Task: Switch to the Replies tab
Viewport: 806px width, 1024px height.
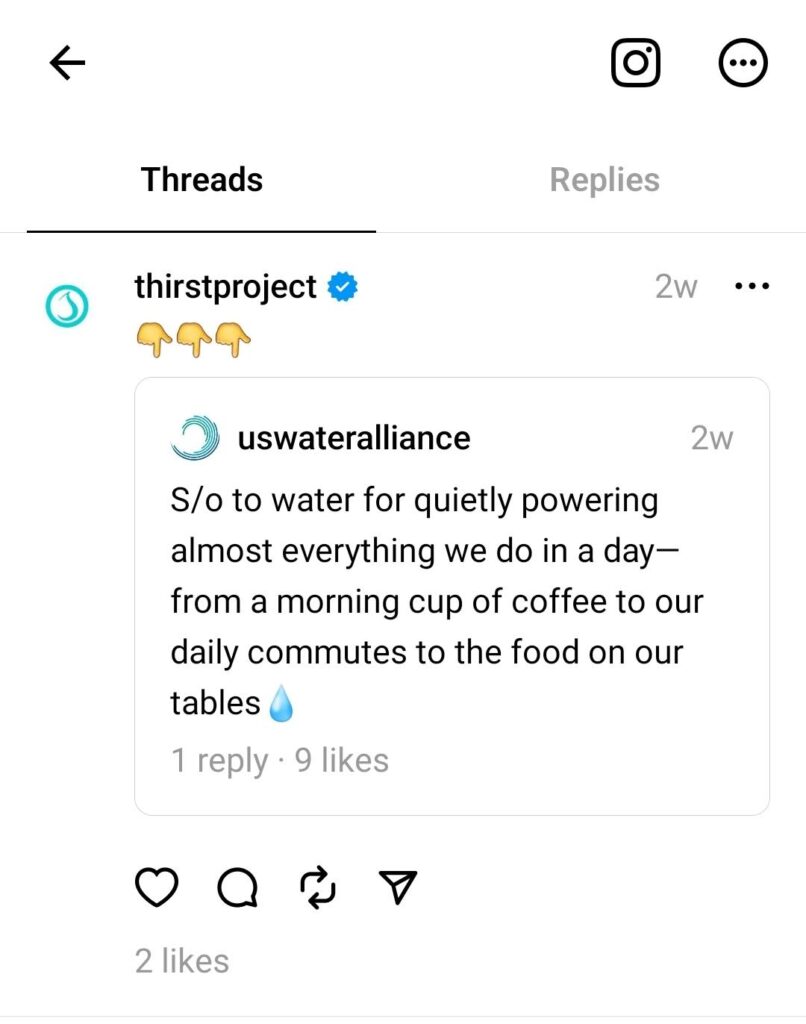Action: [604, 180]
